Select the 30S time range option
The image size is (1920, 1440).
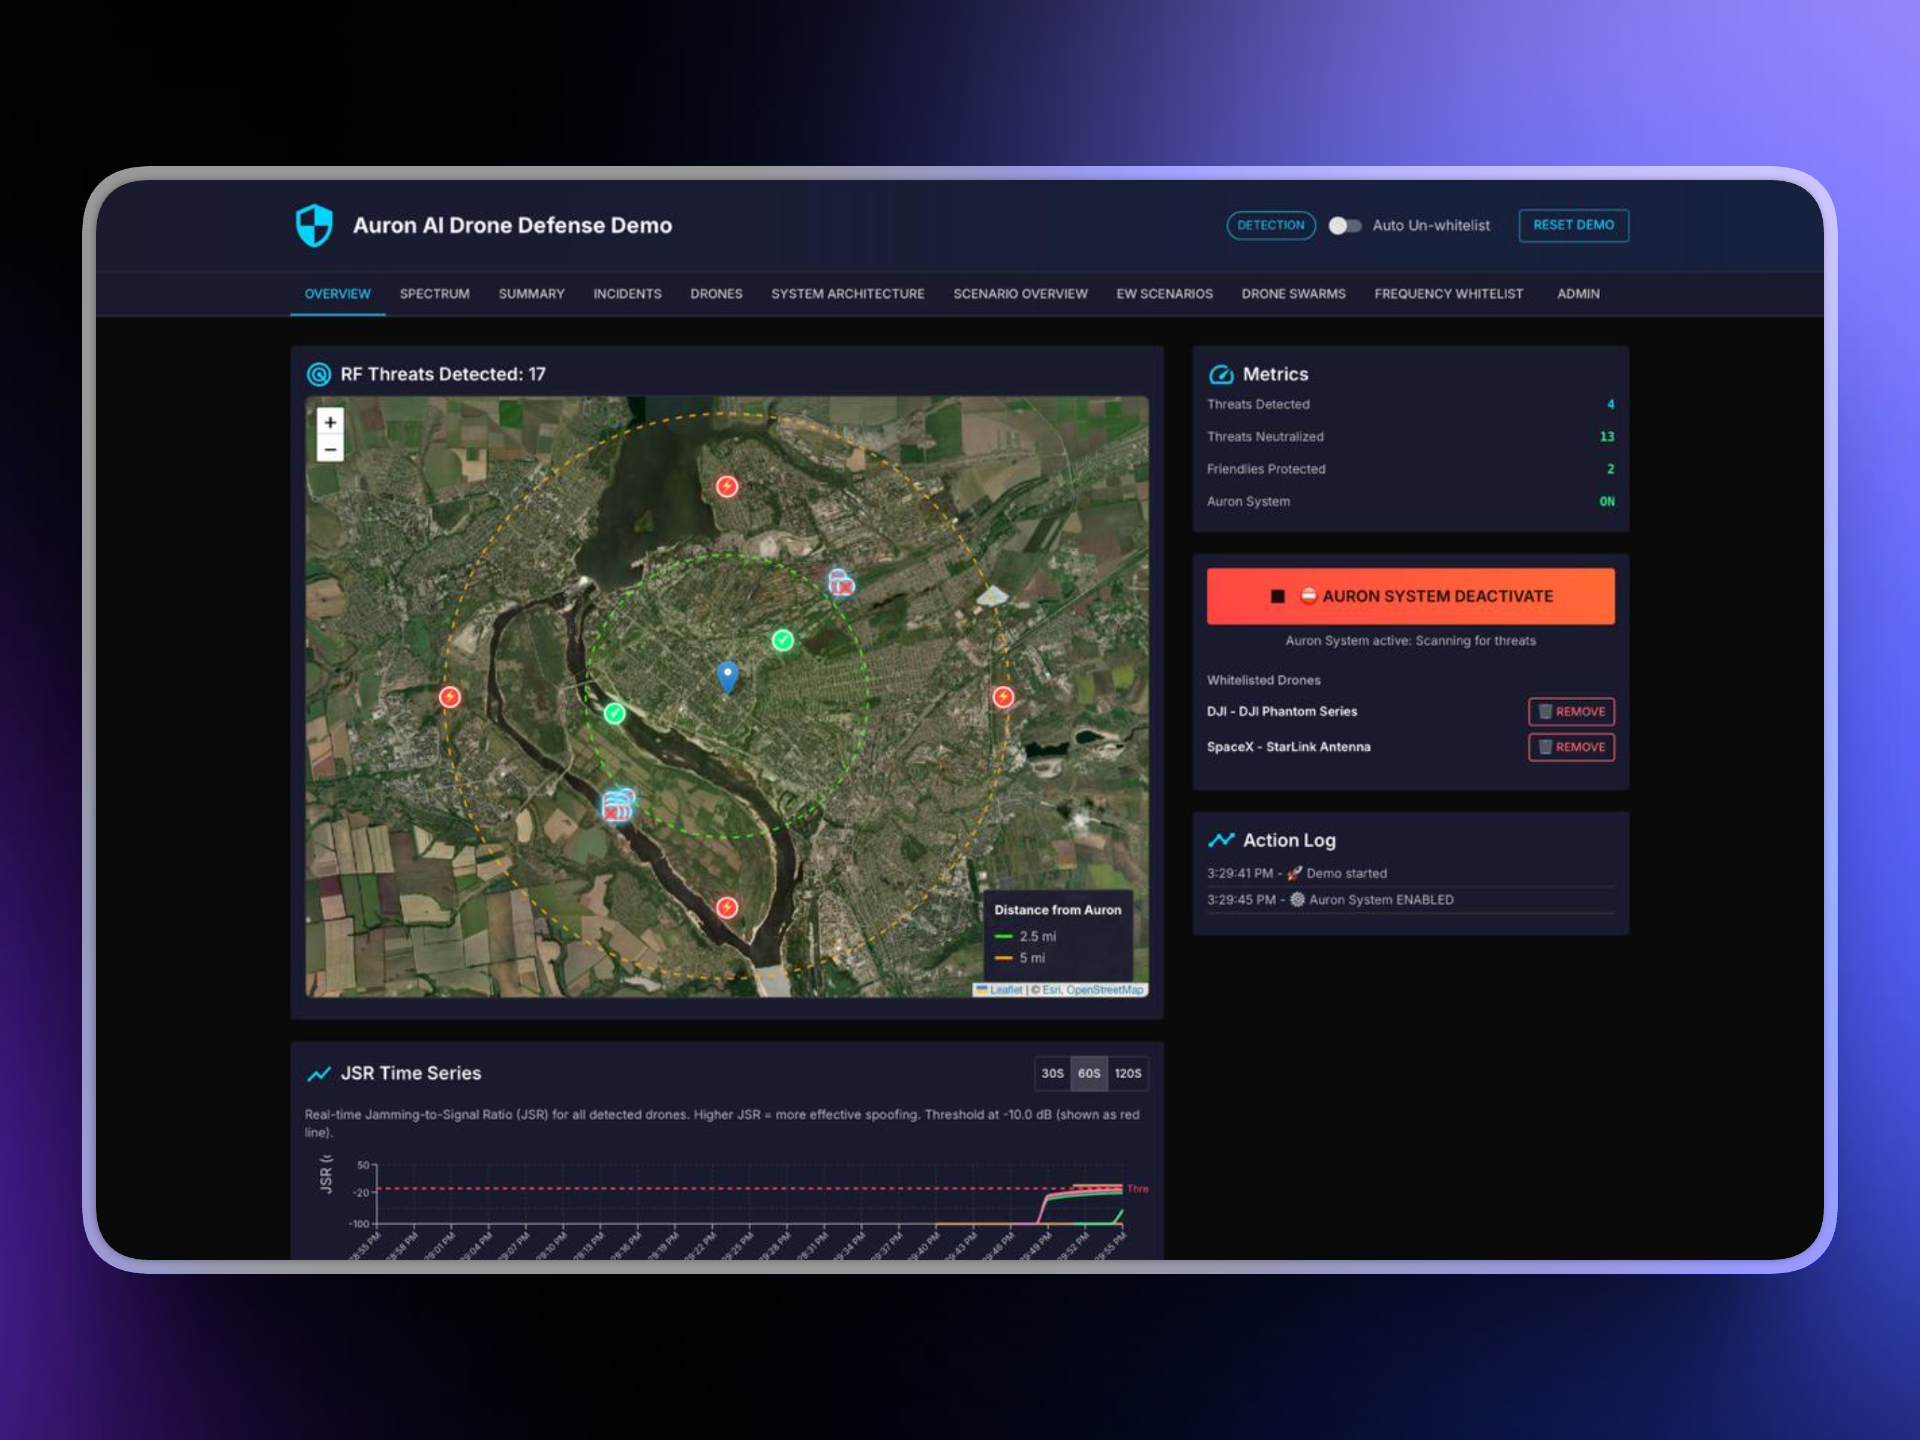[x=1052, y=1073]
